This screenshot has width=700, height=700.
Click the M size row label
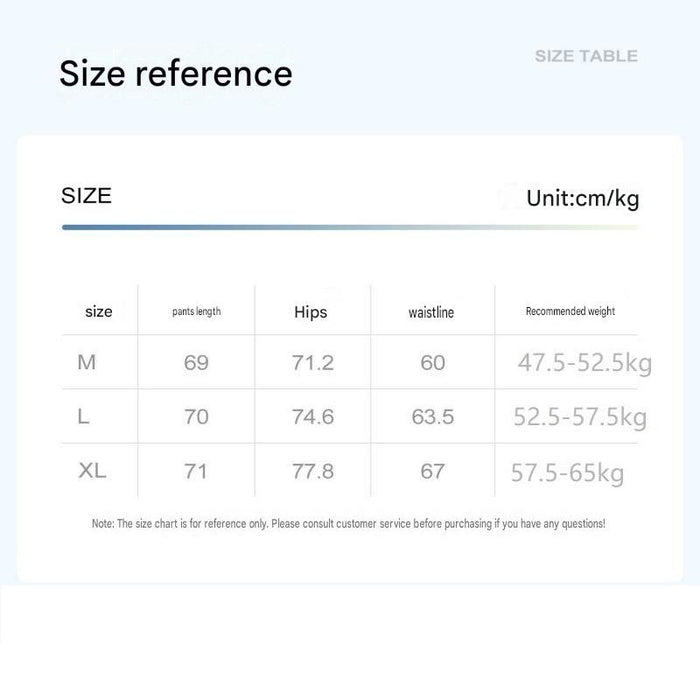(87, 362)
